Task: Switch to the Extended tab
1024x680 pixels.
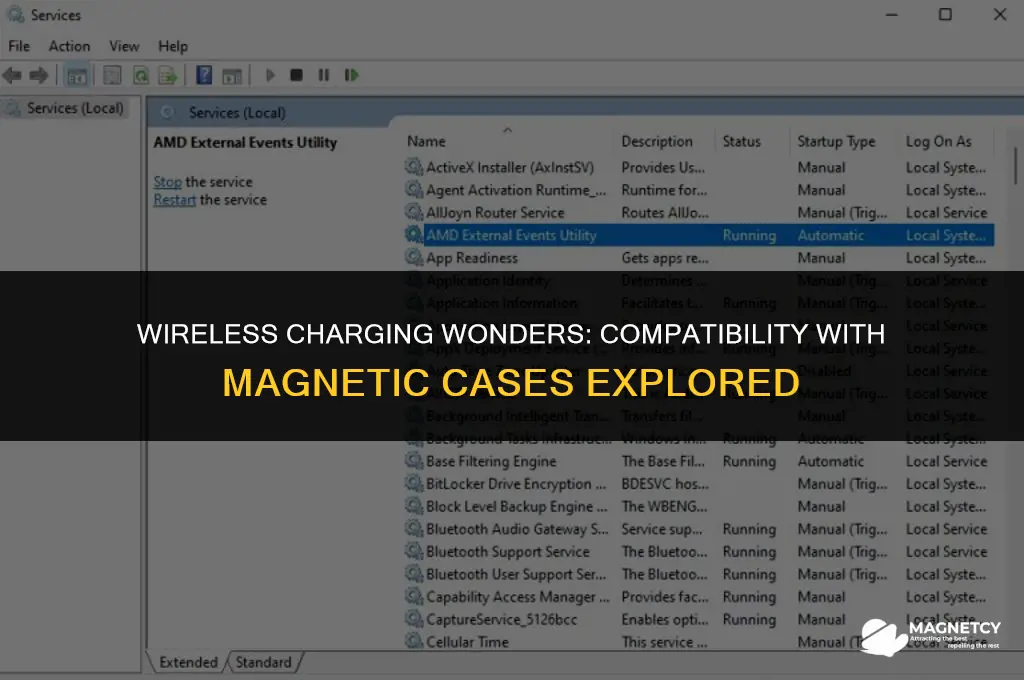Action: pos(188,662)
